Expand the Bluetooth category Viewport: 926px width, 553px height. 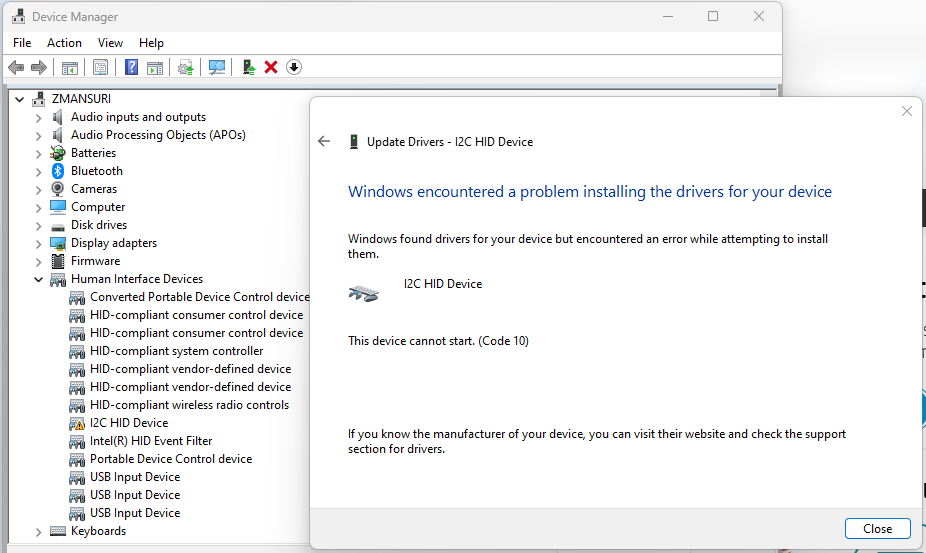tap(39, 171)
